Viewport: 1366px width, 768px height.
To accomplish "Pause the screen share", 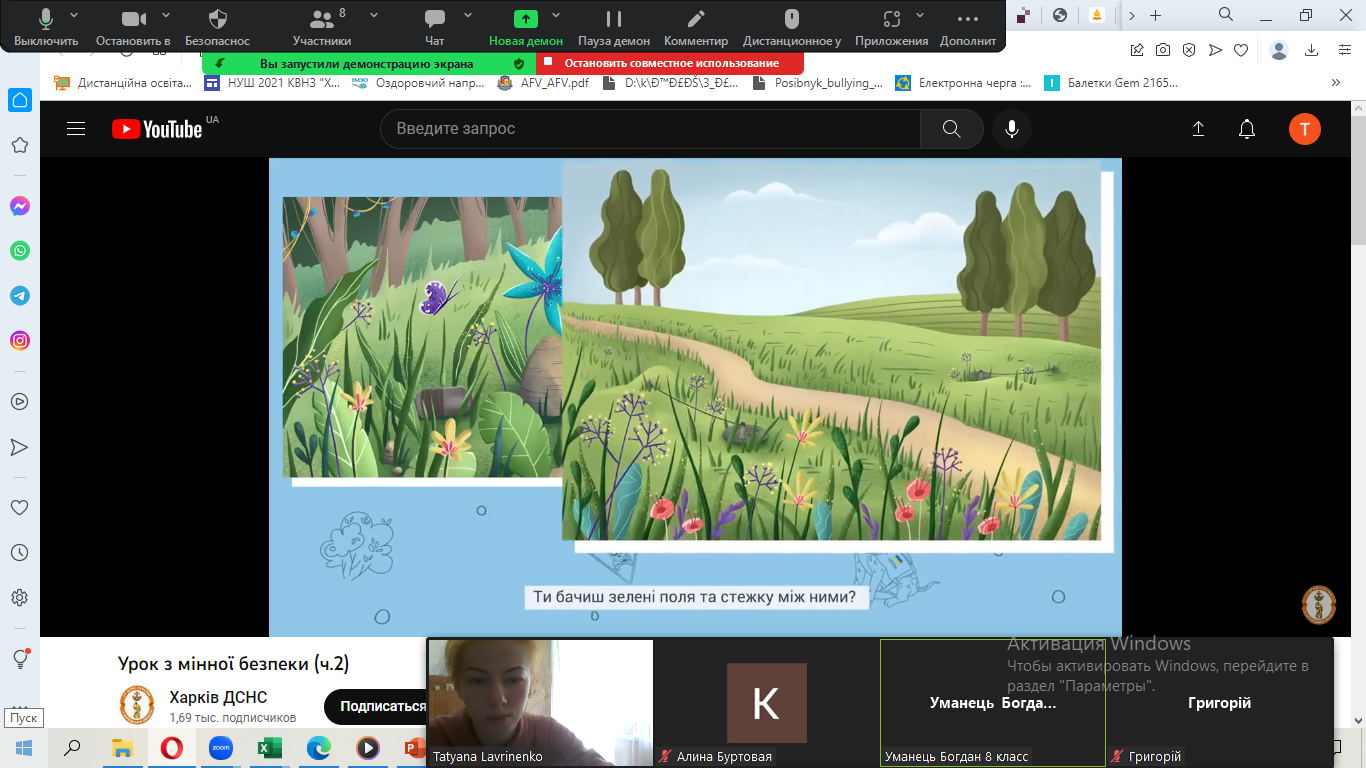I will [x=614, y=26].
